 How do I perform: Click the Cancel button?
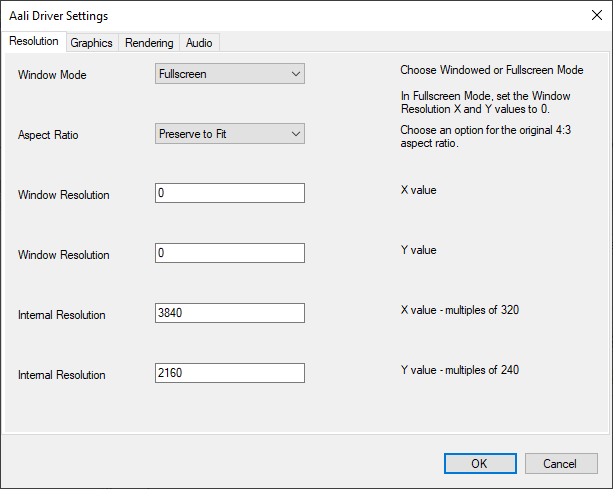(561, 464)
